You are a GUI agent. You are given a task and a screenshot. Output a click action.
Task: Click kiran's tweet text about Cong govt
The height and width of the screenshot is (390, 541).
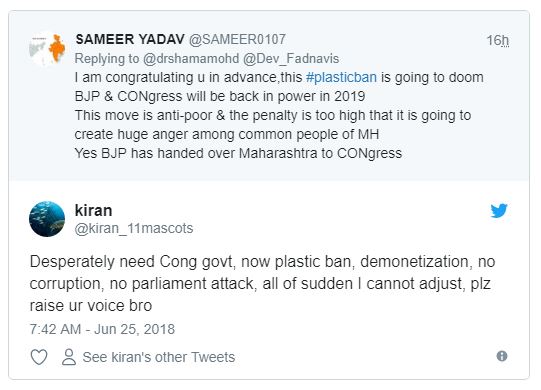pyautogui.click(x=262, y=284)
